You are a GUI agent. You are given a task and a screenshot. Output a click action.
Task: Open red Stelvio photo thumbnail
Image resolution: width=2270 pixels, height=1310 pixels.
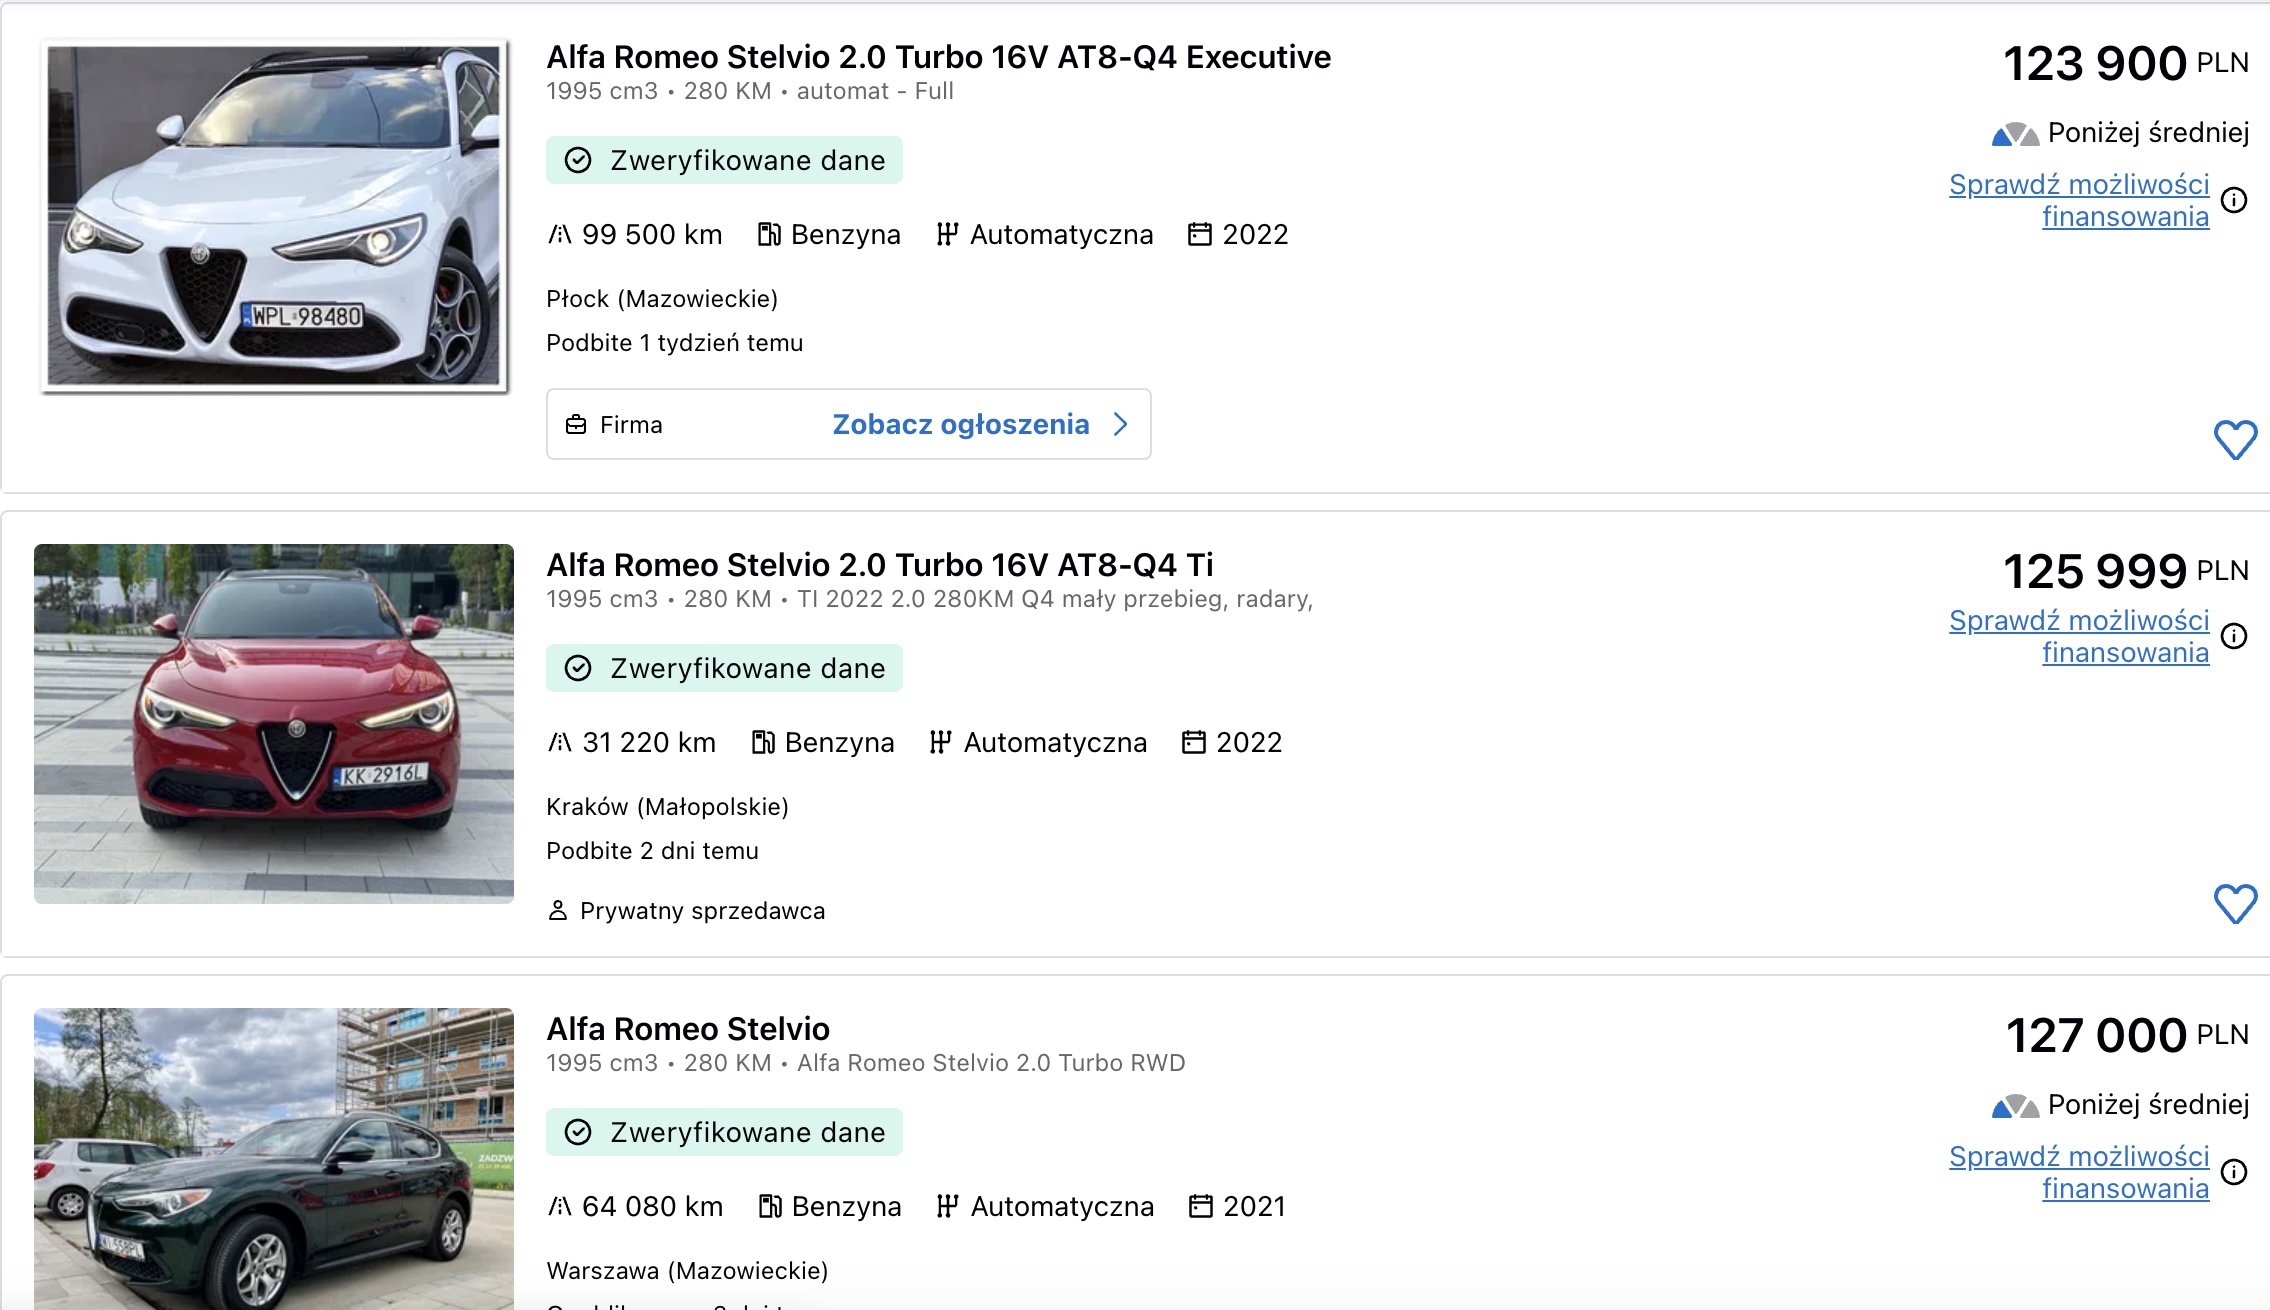point(274,724)
